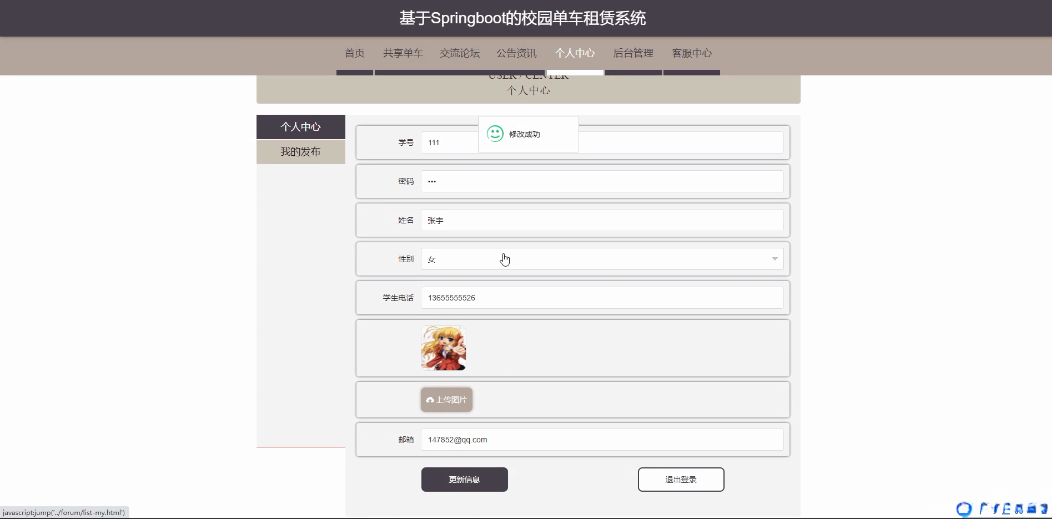This screenshot has width=1052, height=519.
Task: Click the site title 基于Springboot的校园单车租赁系统
Action: (523, 18)
